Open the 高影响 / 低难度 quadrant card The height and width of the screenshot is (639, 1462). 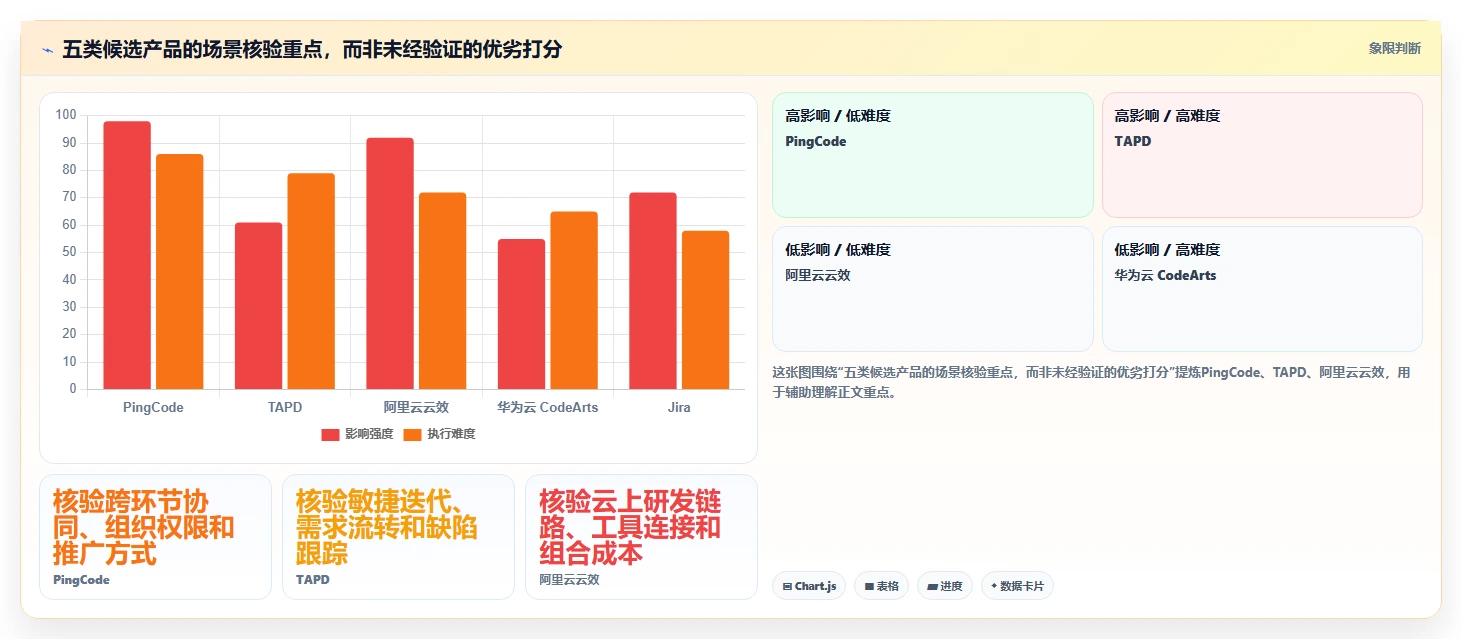click(933, 155)
